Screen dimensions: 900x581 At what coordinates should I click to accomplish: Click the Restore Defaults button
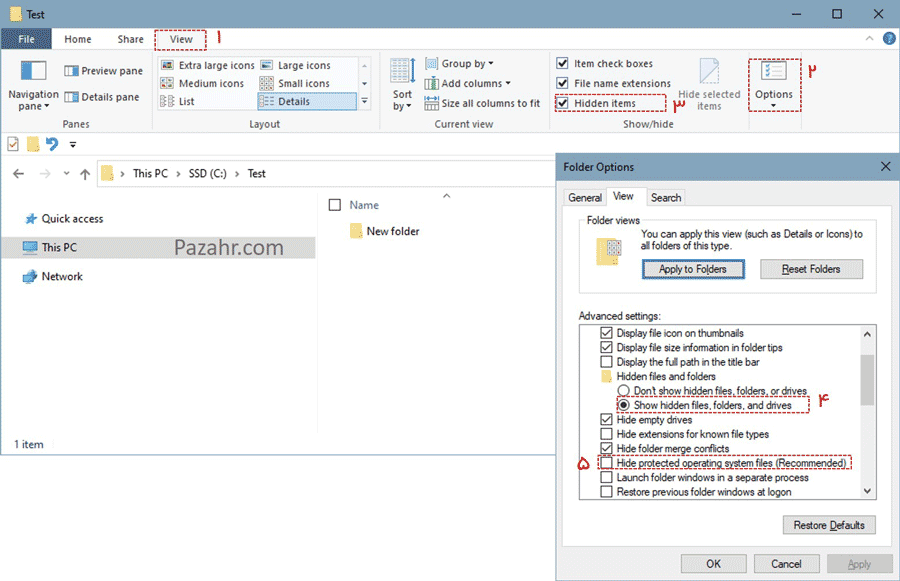(829, 525)
